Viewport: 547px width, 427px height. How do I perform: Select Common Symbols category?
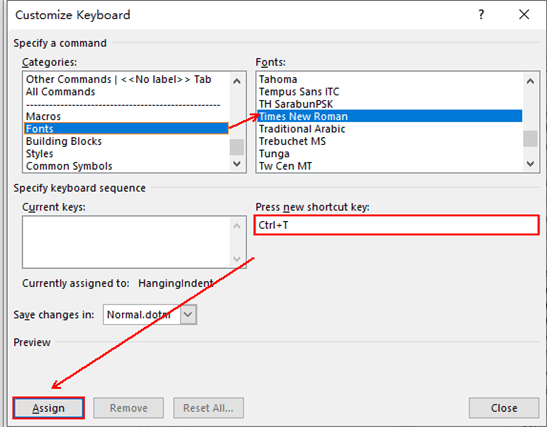[x=69, y=166]
